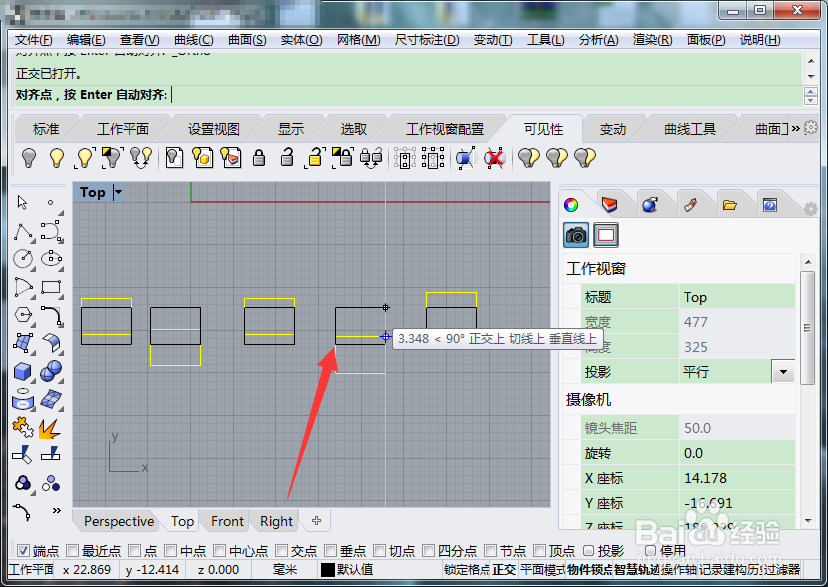Image resolution: width=828 pixels, height=587 pixels.
Task: Click the black layer color swatch
Action: click(x=328, y=570)
